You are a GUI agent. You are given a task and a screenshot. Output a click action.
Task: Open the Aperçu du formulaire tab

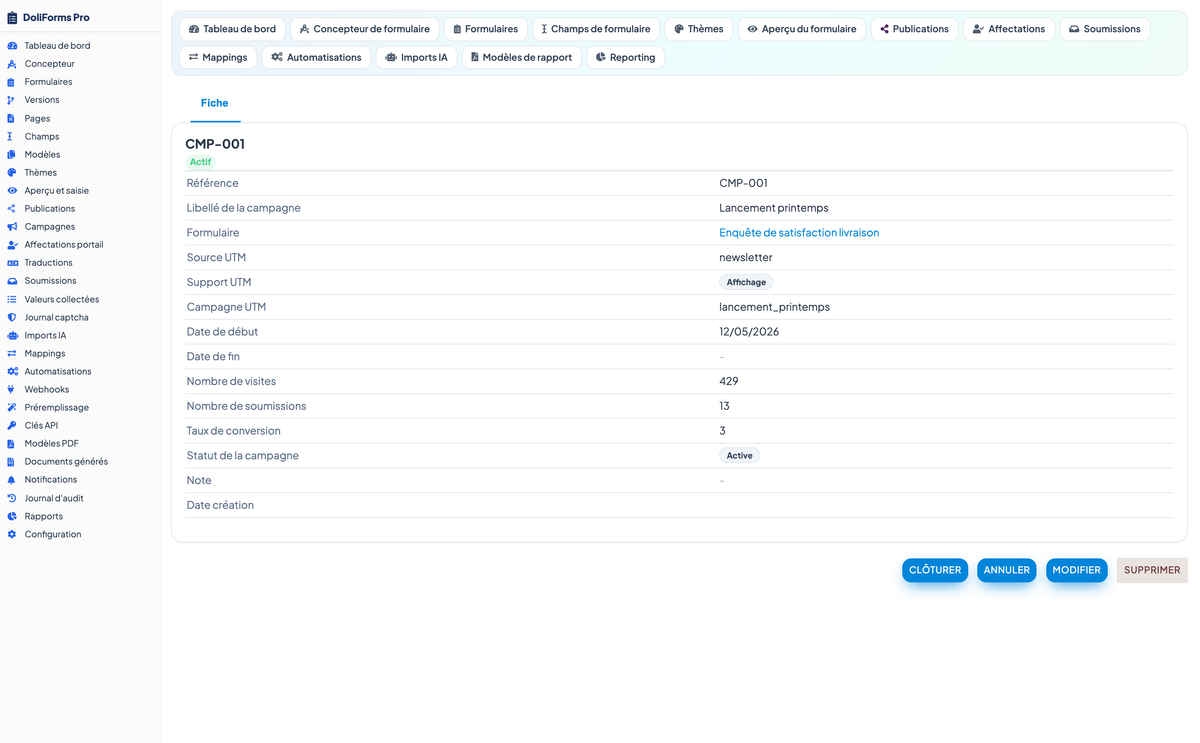point(802,29)
